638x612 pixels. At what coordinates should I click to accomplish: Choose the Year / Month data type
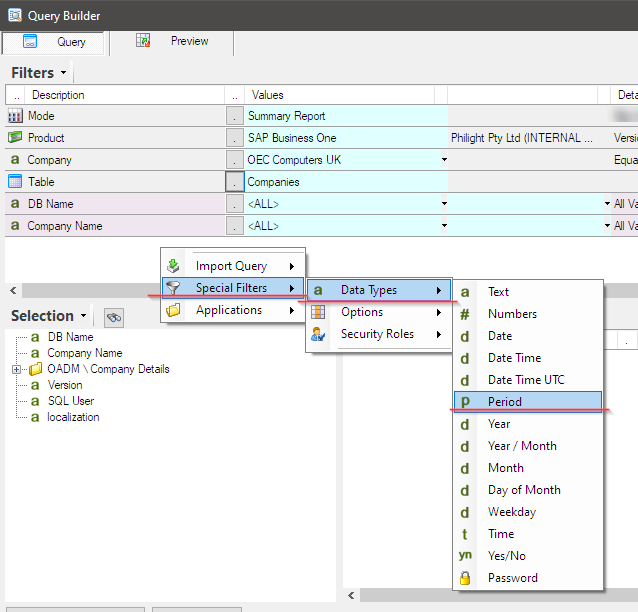coord(528,446)
